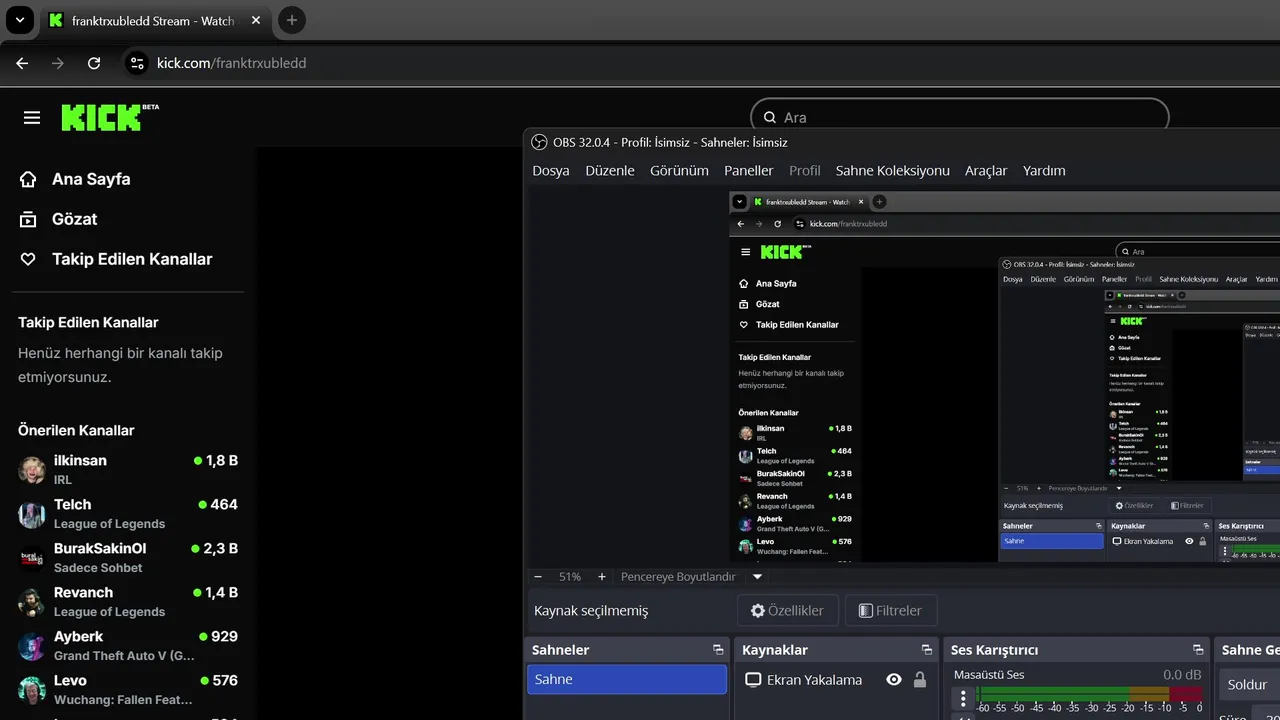Click Pencereye Boyutlandır scale button

point(678,577)
